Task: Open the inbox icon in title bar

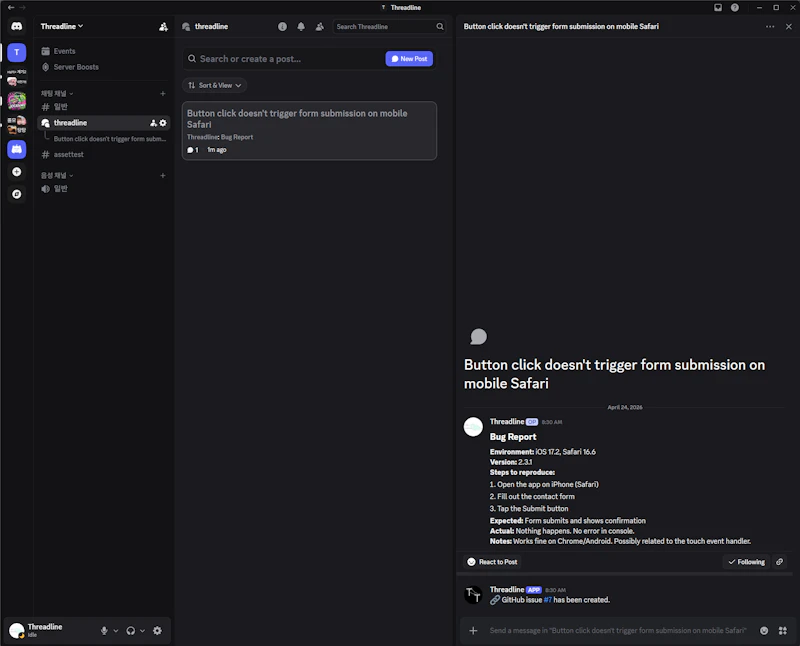Action: click(718, 7)
